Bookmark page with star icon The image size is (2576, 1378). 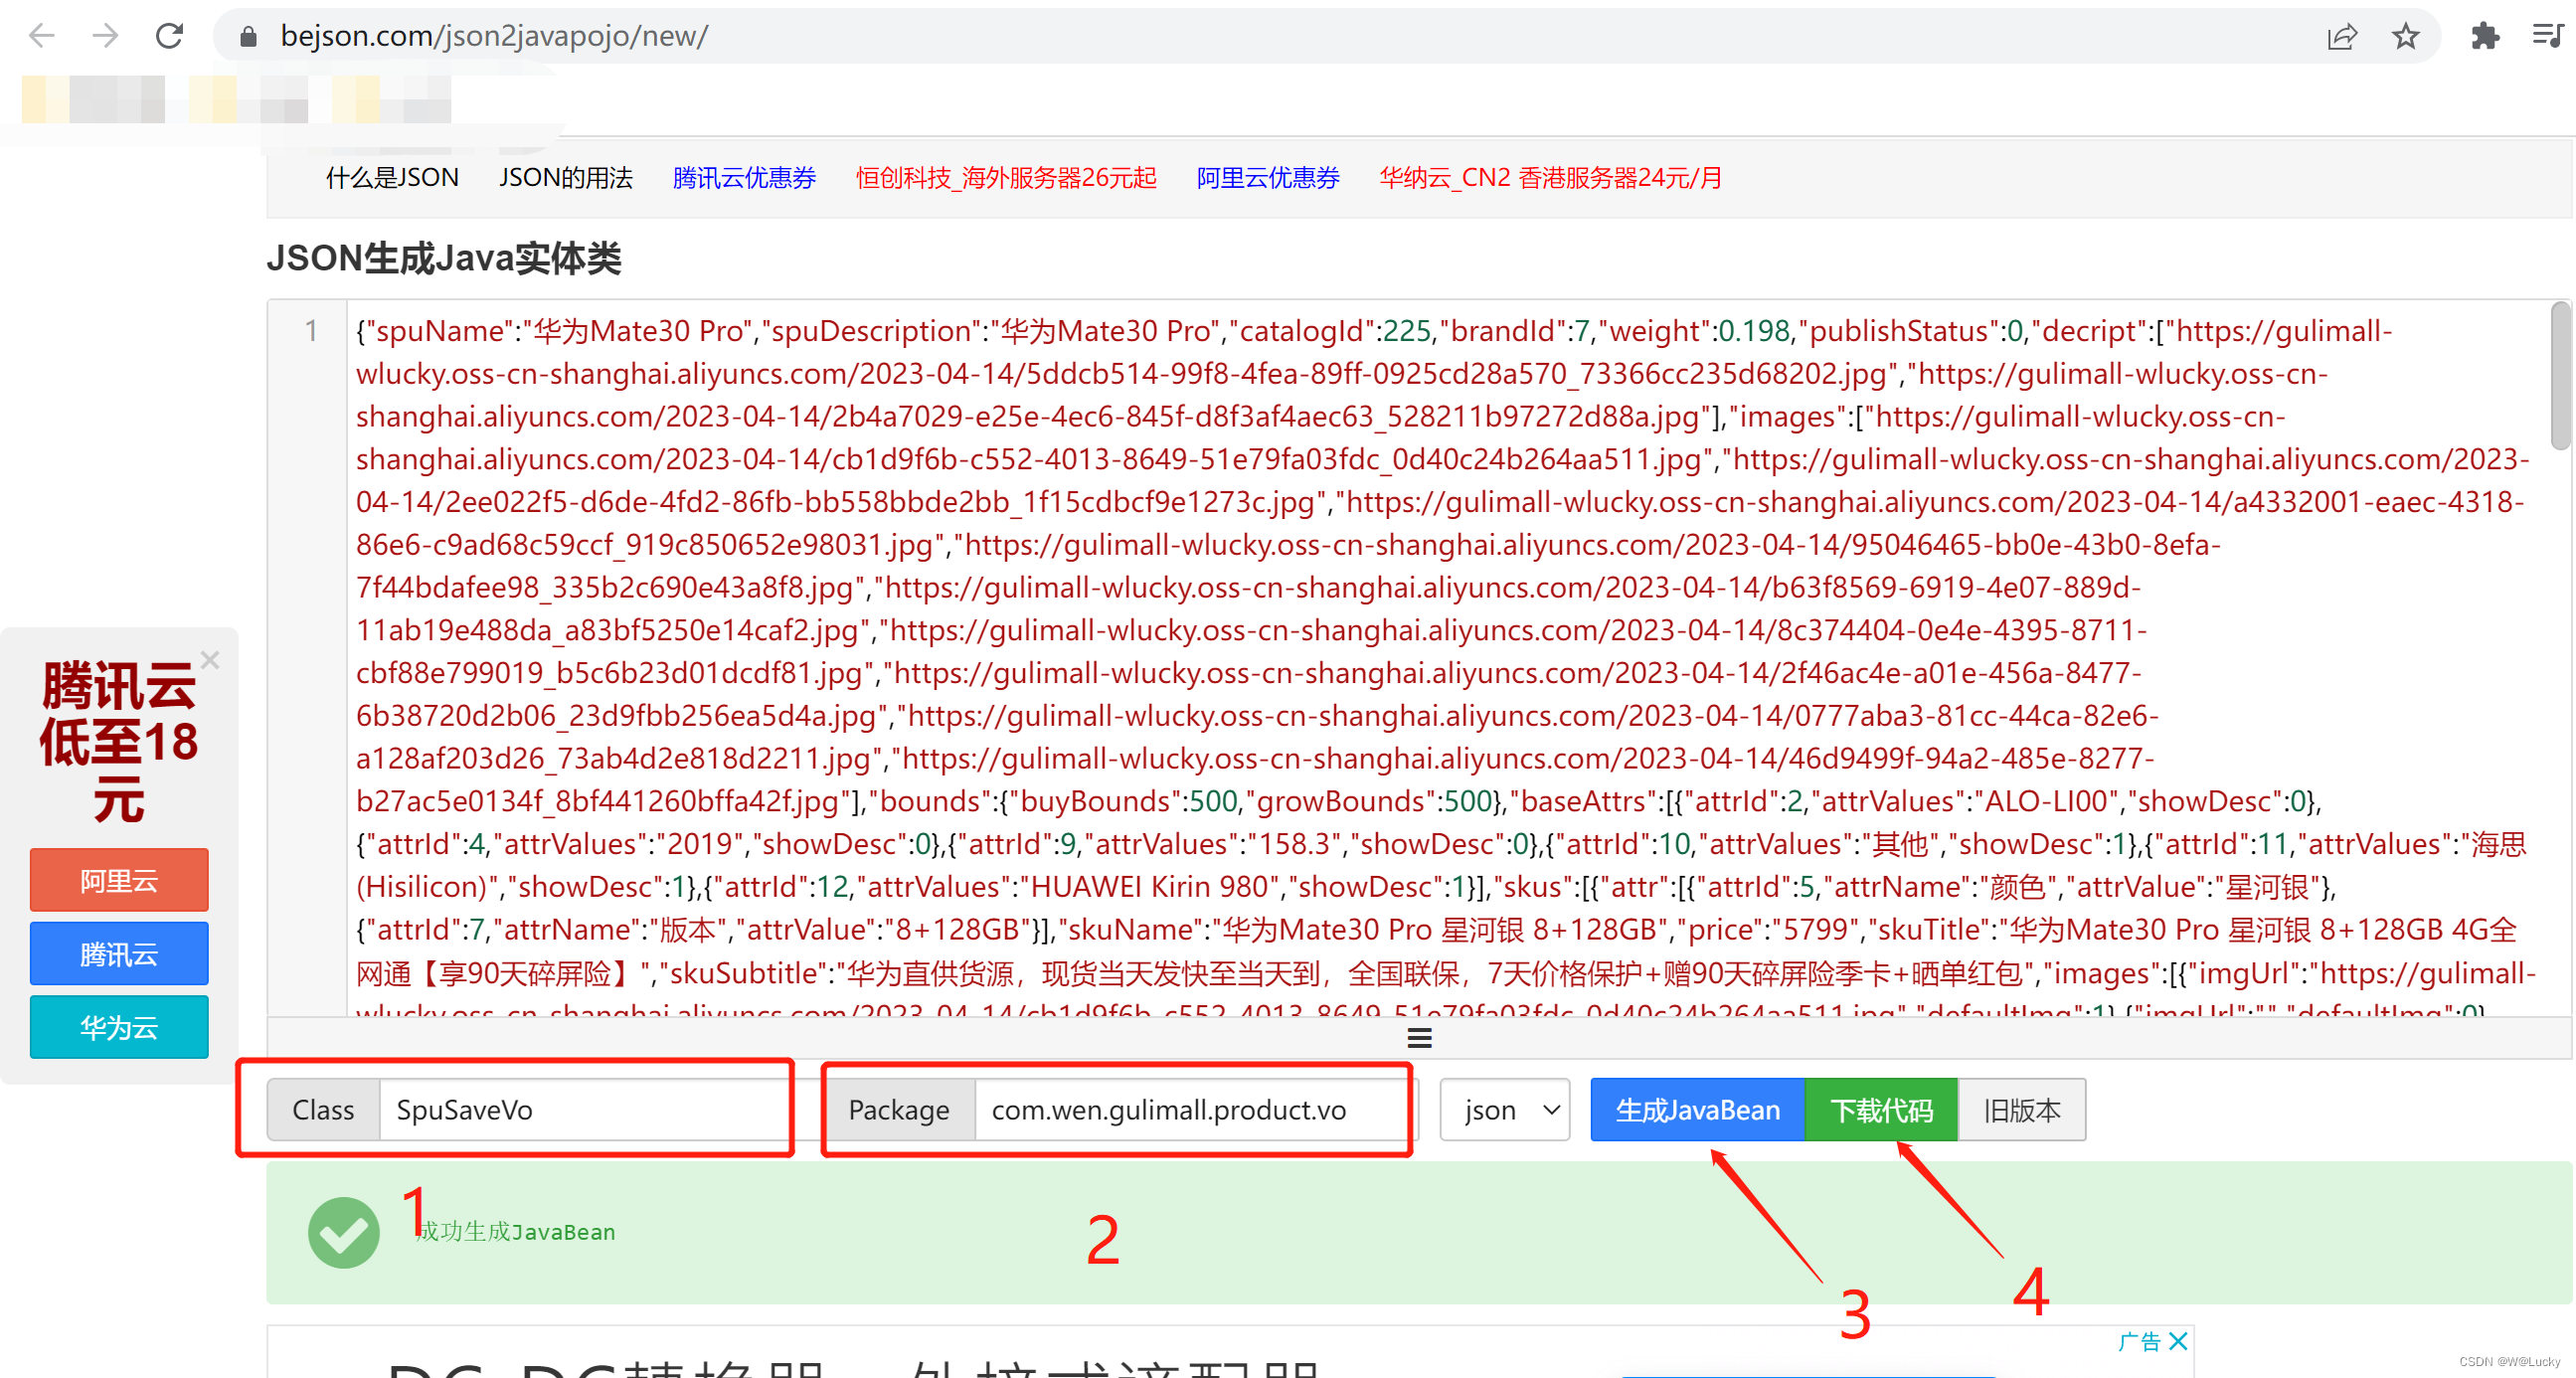tap(2405, 37)
